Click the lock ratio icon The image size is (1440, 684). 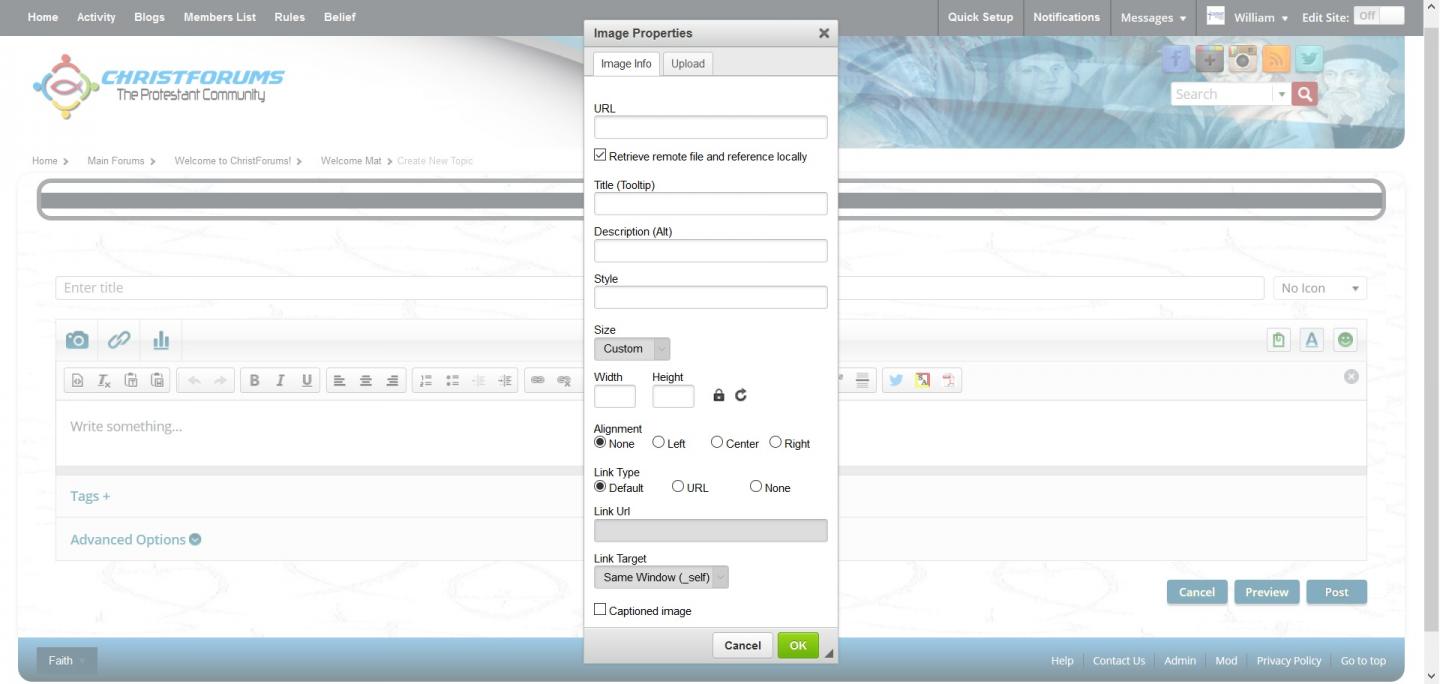tap(718, 395)
